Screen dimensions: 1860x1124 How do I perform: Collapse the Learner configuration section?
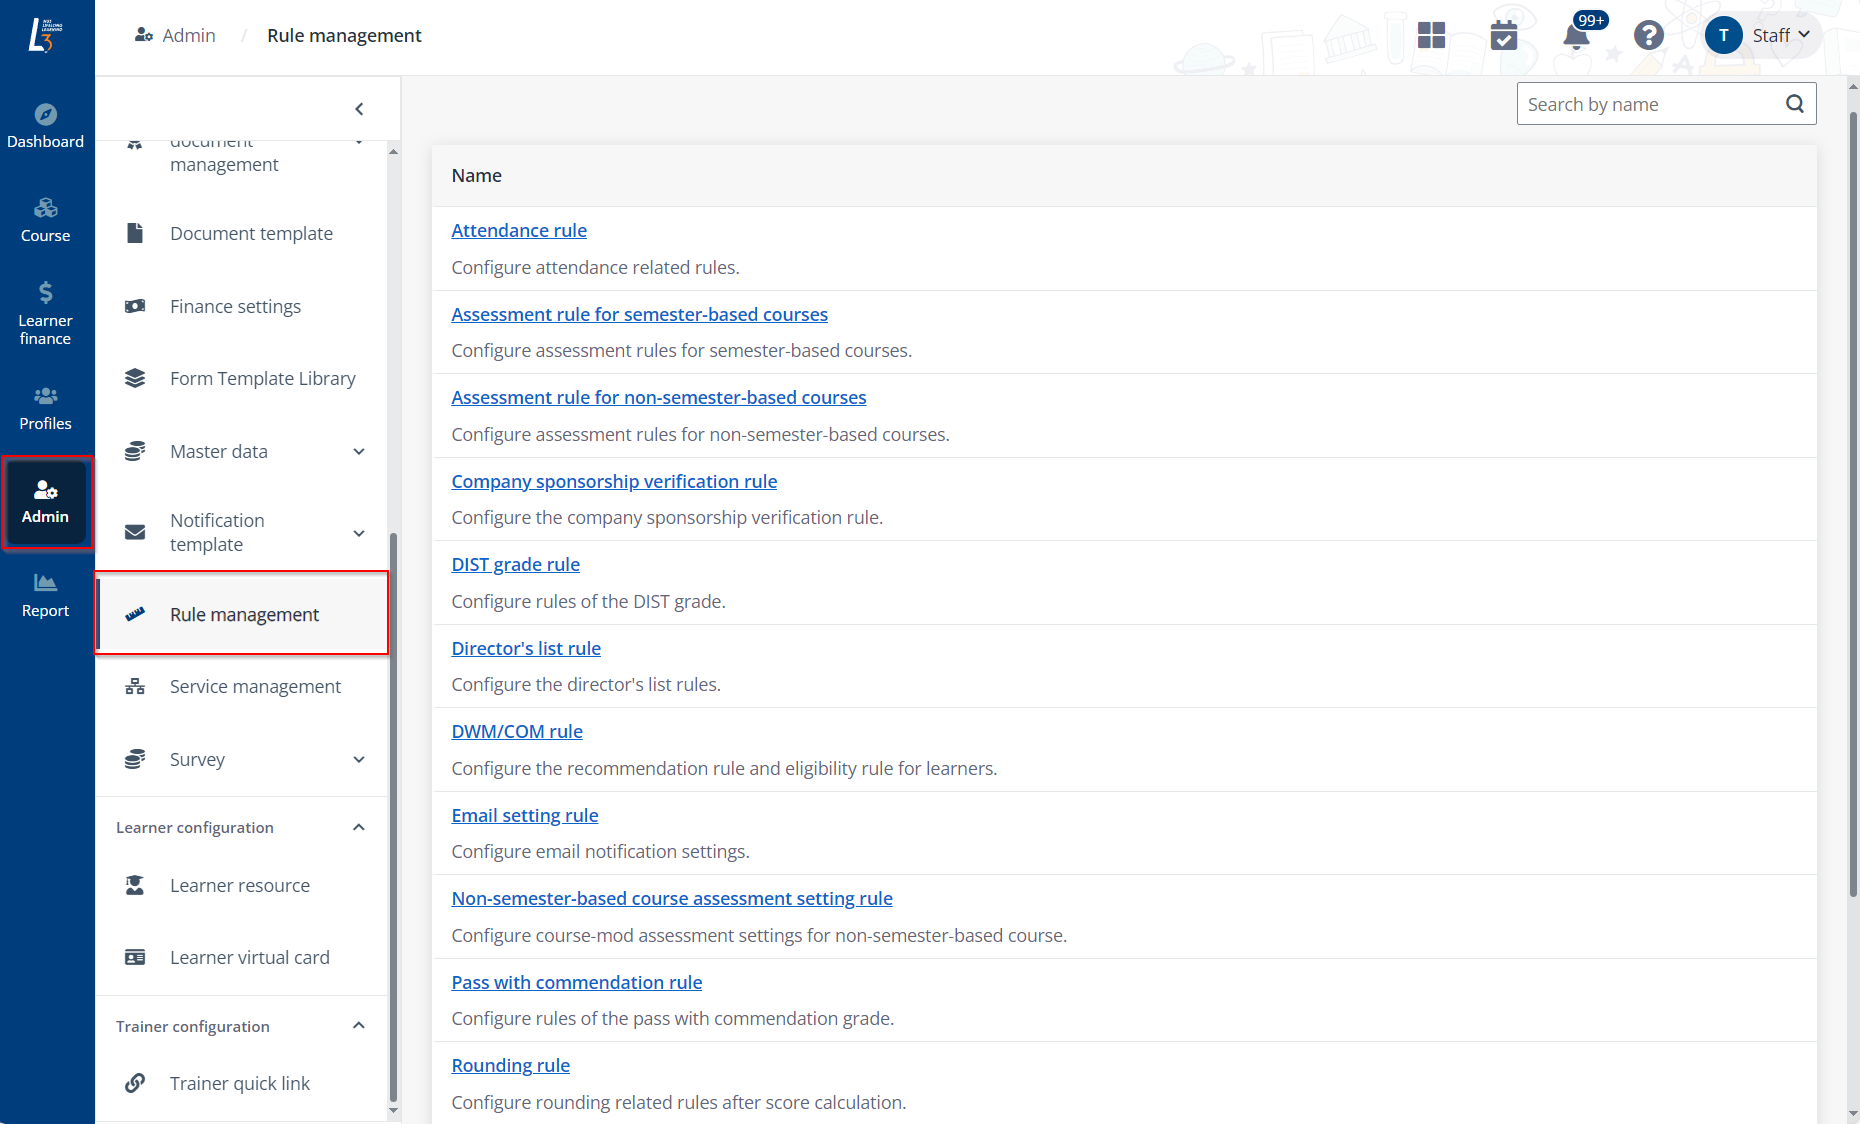point(359,828)
